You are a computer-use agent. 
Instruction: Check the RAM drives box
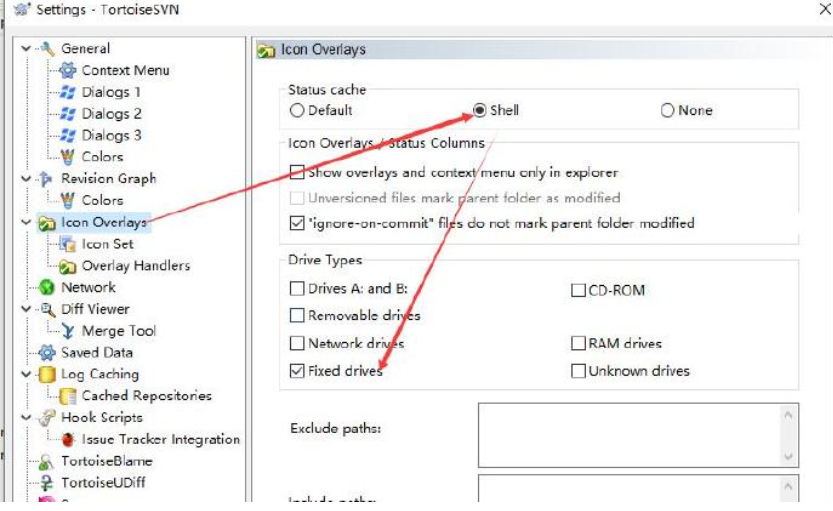tap(578, 343)
